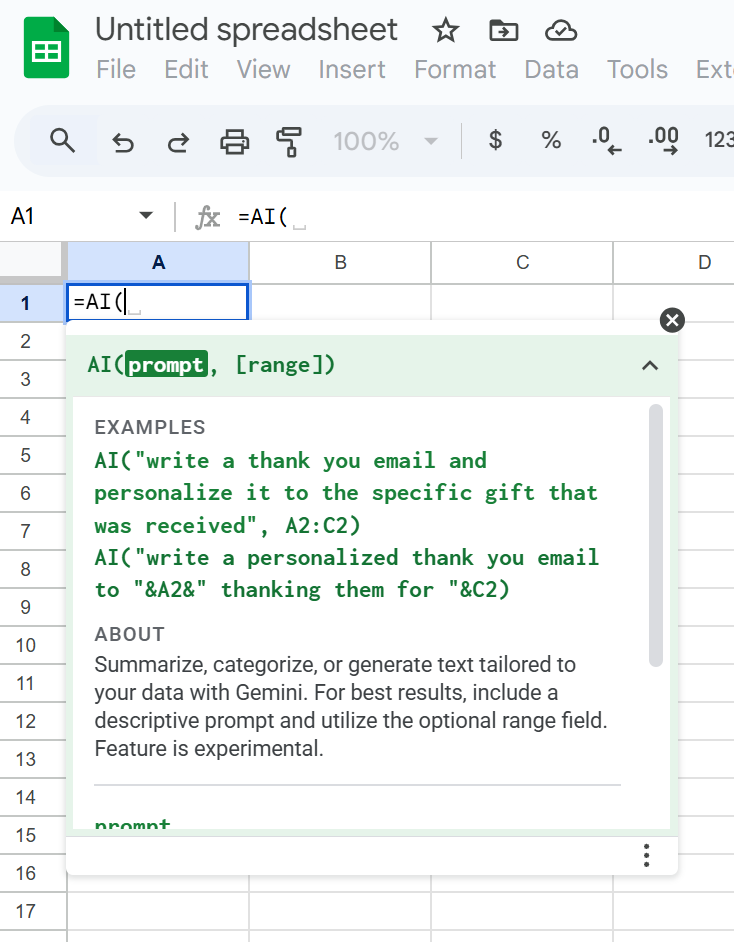Open the Format menu
The image size is (734, 942).
click(x=455, y=70)
